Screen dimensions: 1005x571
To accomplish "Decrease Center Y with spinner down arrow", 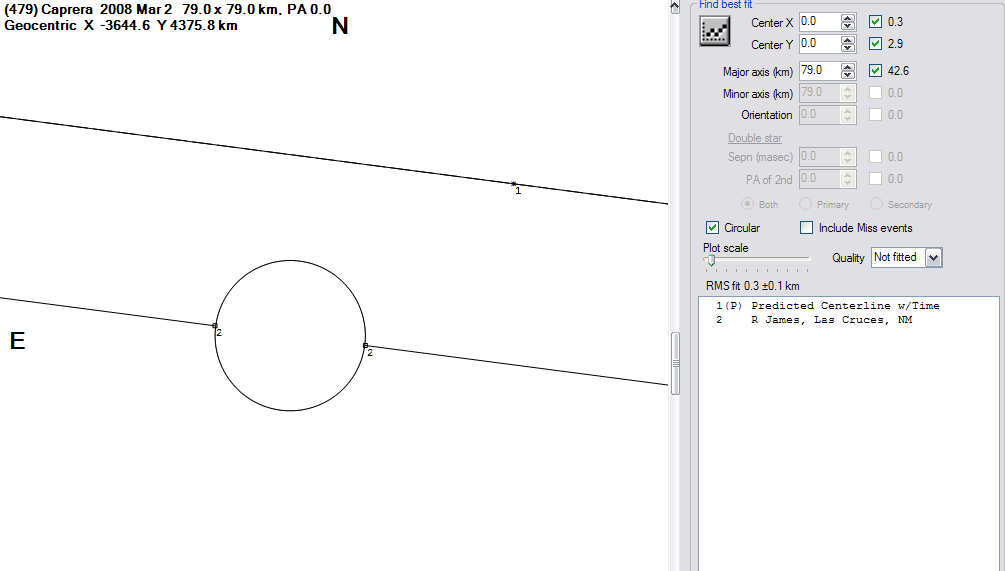I will pyautogui.click(x=848, y=48).
